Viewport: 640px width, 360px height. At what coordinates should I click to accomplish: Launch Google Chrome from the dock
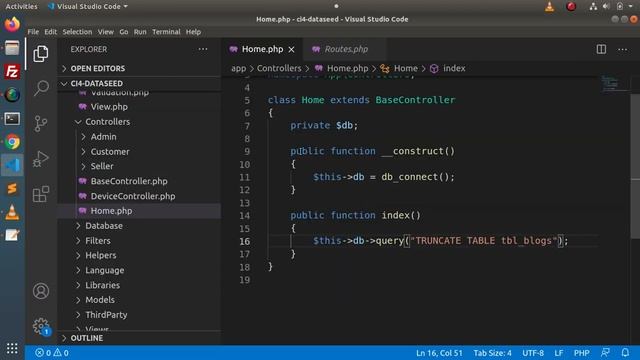pyautogui.click(x=12, y=142)
